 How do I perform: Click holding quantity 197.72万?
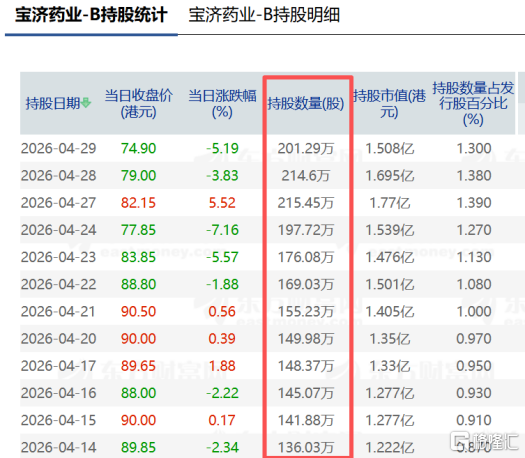coord(306,230)
